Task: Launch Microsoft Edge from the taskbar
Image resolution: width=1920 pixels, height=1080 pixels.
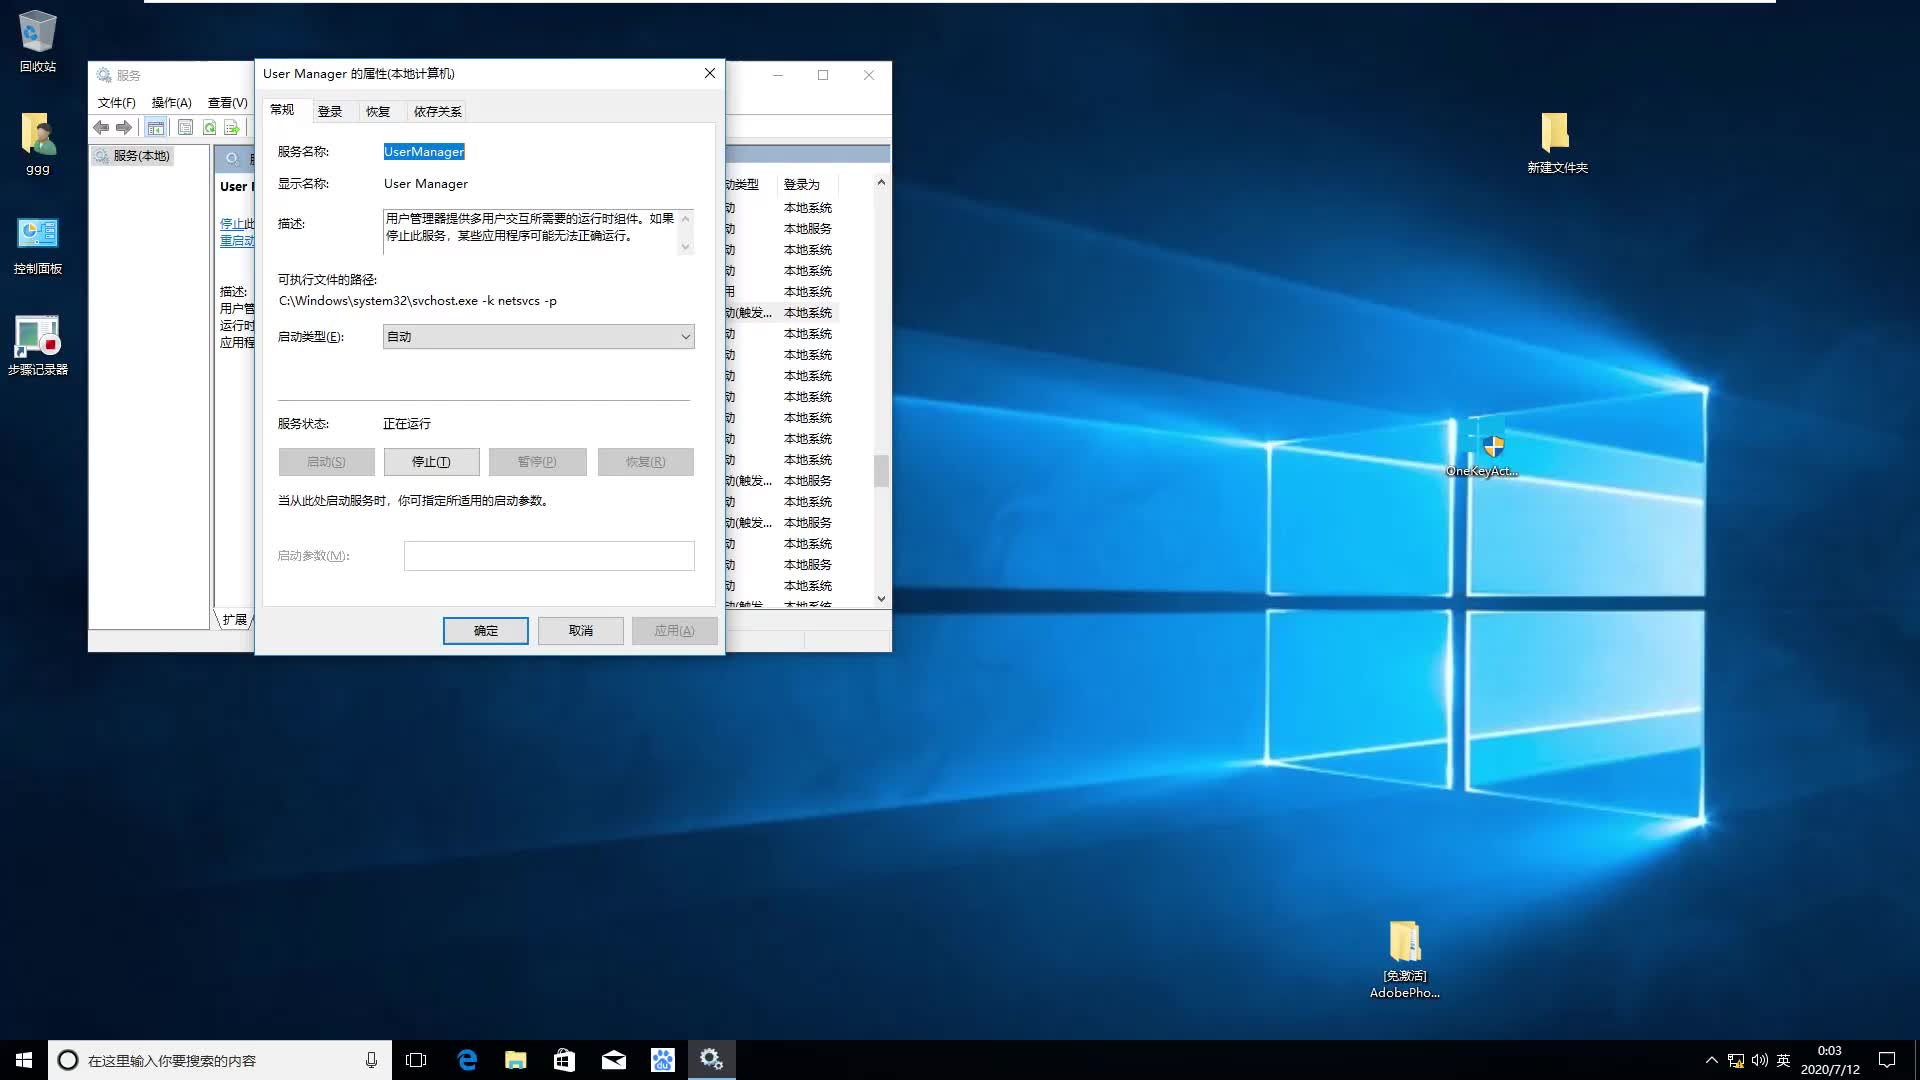Action: click(x=466, y=1059)
